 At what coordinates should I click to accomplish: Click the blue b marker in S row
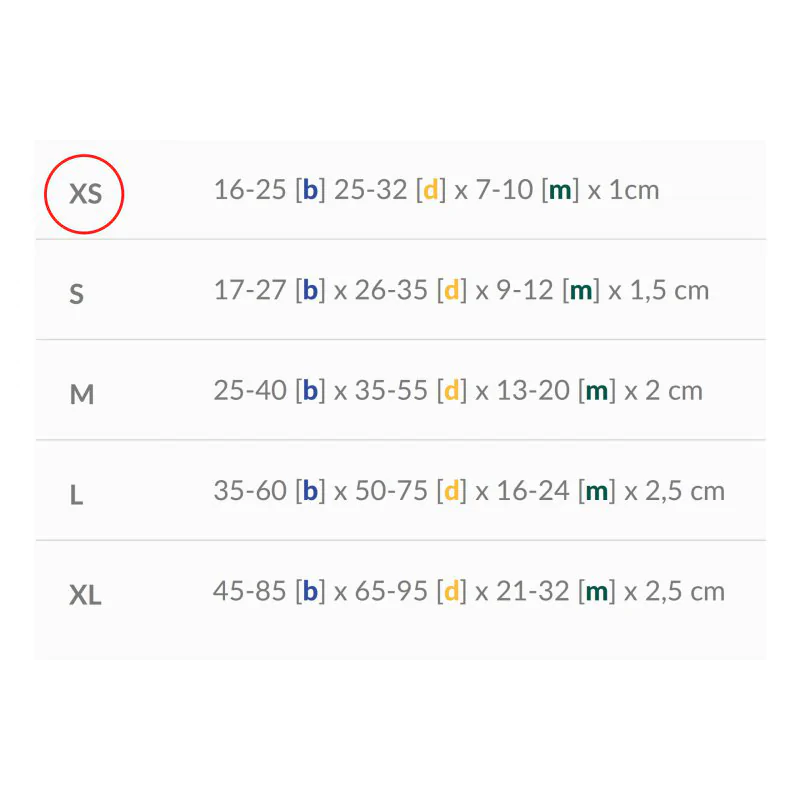(x=310, y=290)
